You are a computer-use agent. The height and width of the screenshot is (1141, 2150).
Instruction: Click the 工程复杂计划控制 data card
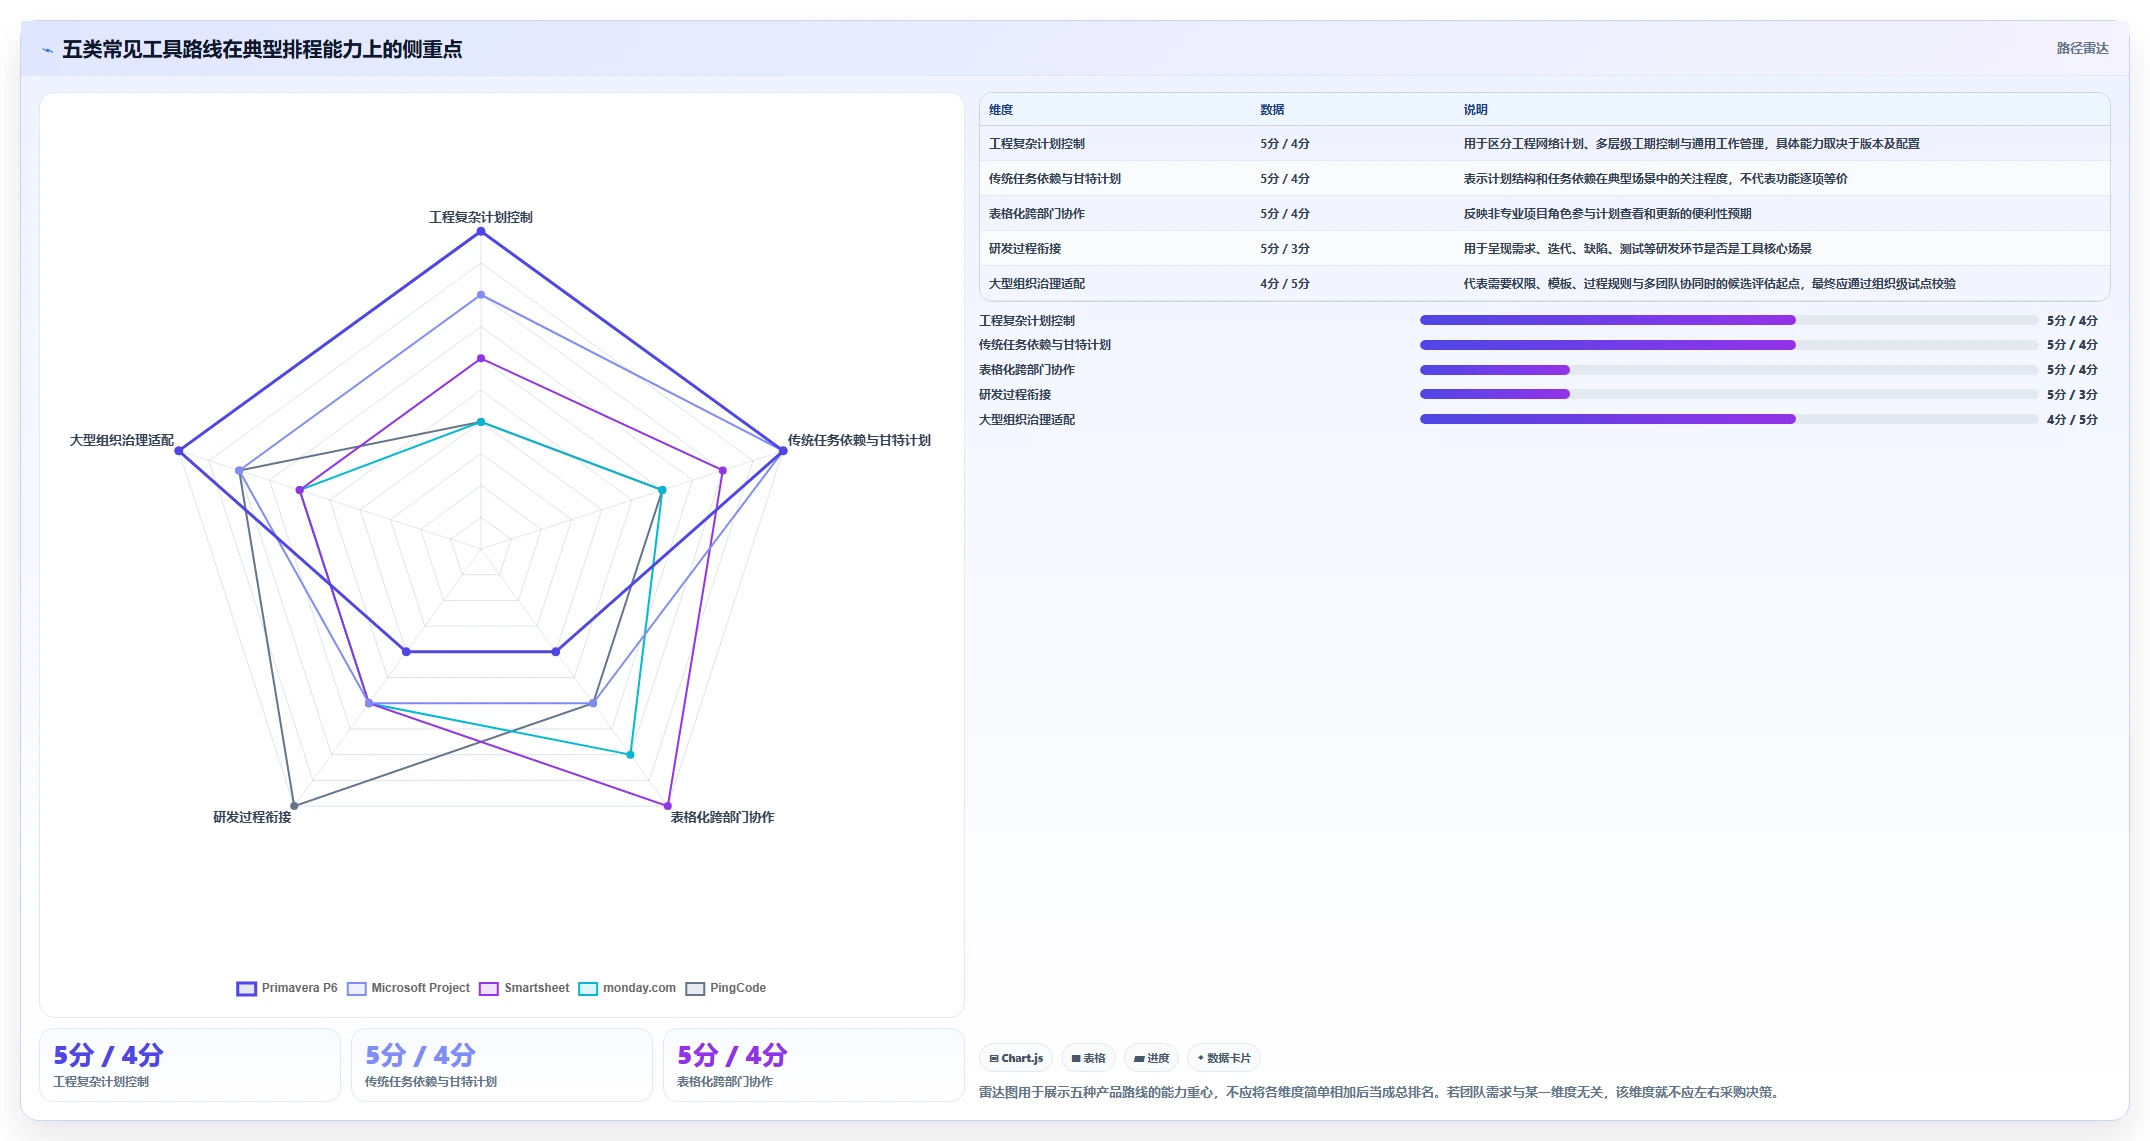point(190,1065)
